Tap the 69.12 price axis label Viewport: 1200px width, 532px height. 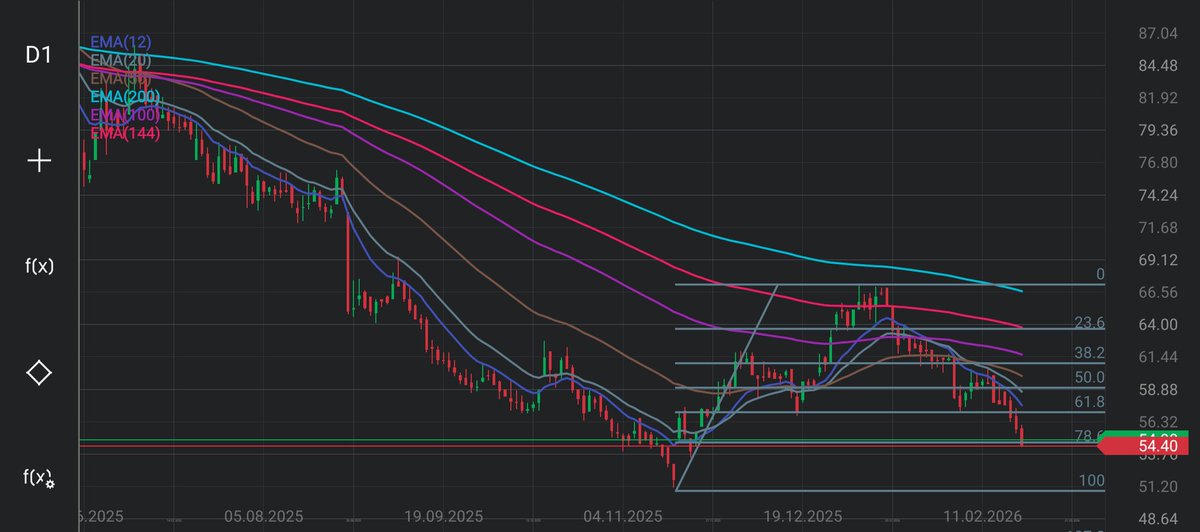pos(1158,260)
